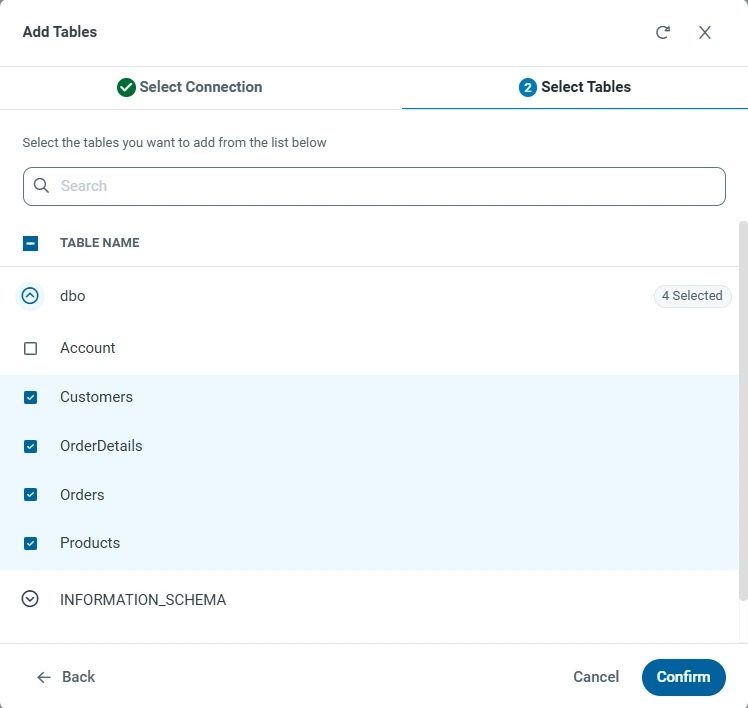748x708 pixels.
Task: Click the TABLE NAME column header
Action: click(x=100, y=243)
